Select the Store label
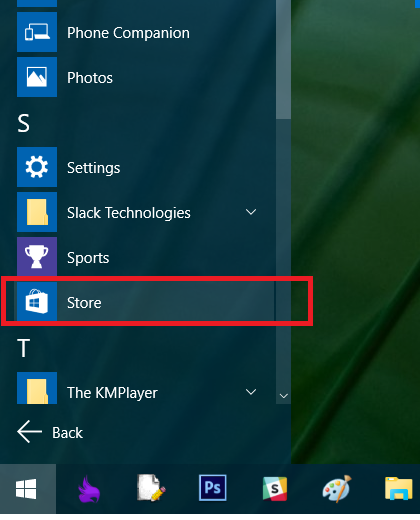The height and width of the screenshot is (520, 420). 84,303
